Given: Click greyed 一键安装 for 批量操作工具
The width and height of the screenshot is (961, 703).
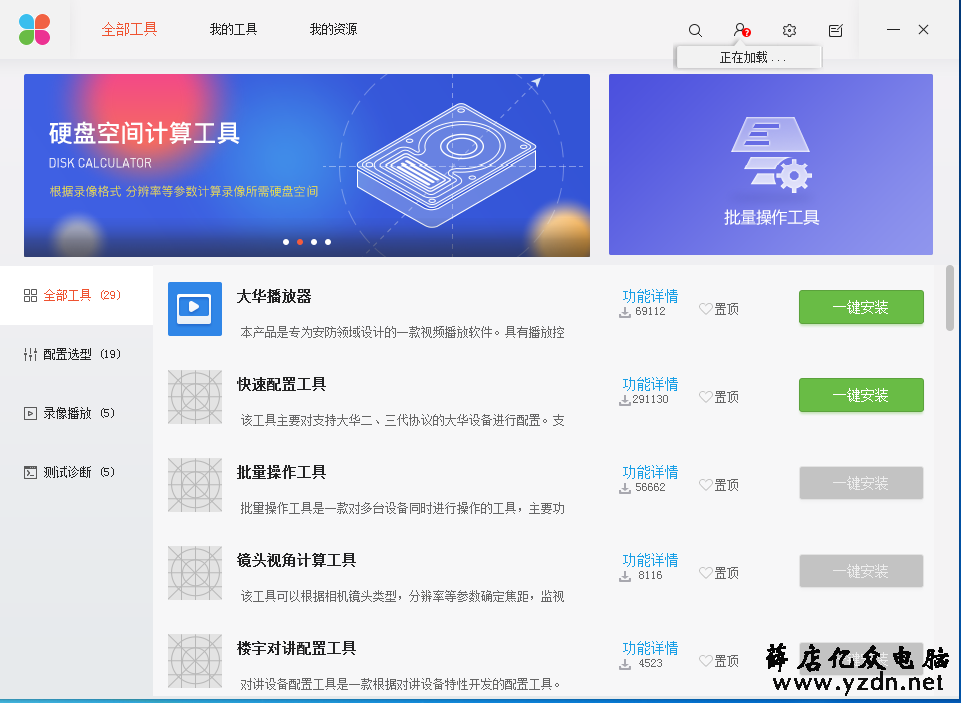Looking at the screenshot, I should pyautogui.click(x=861, y=483).
